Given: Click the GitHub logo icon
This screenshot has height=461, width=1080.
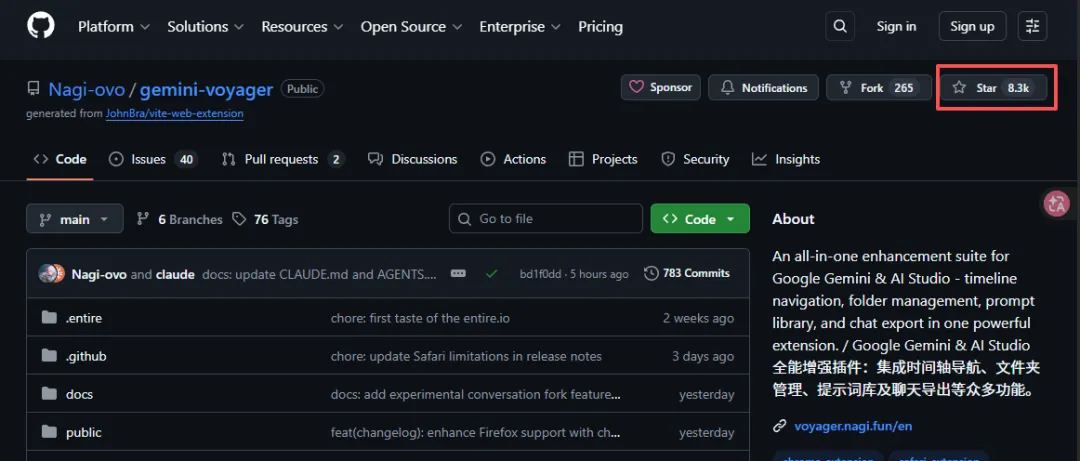Looking at the screenshot, I should 41,26.
